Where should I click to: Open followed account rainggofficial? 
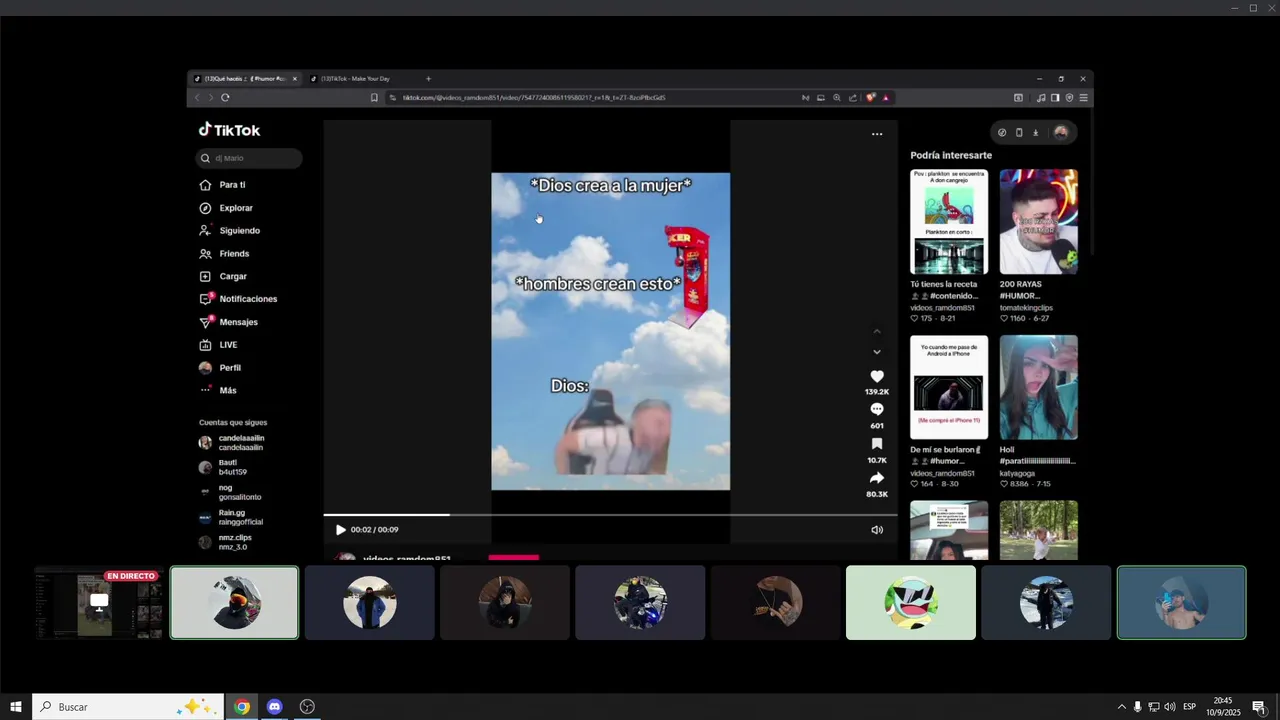click(x=231, y=518)
